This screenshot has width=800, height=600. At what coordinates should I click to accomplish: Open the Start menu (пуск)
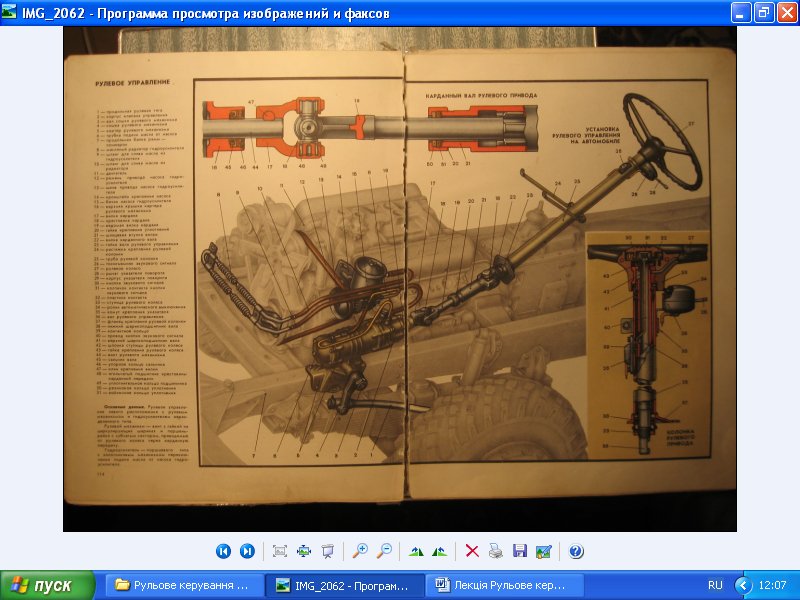pyautogui.click(x=47, y=585)
